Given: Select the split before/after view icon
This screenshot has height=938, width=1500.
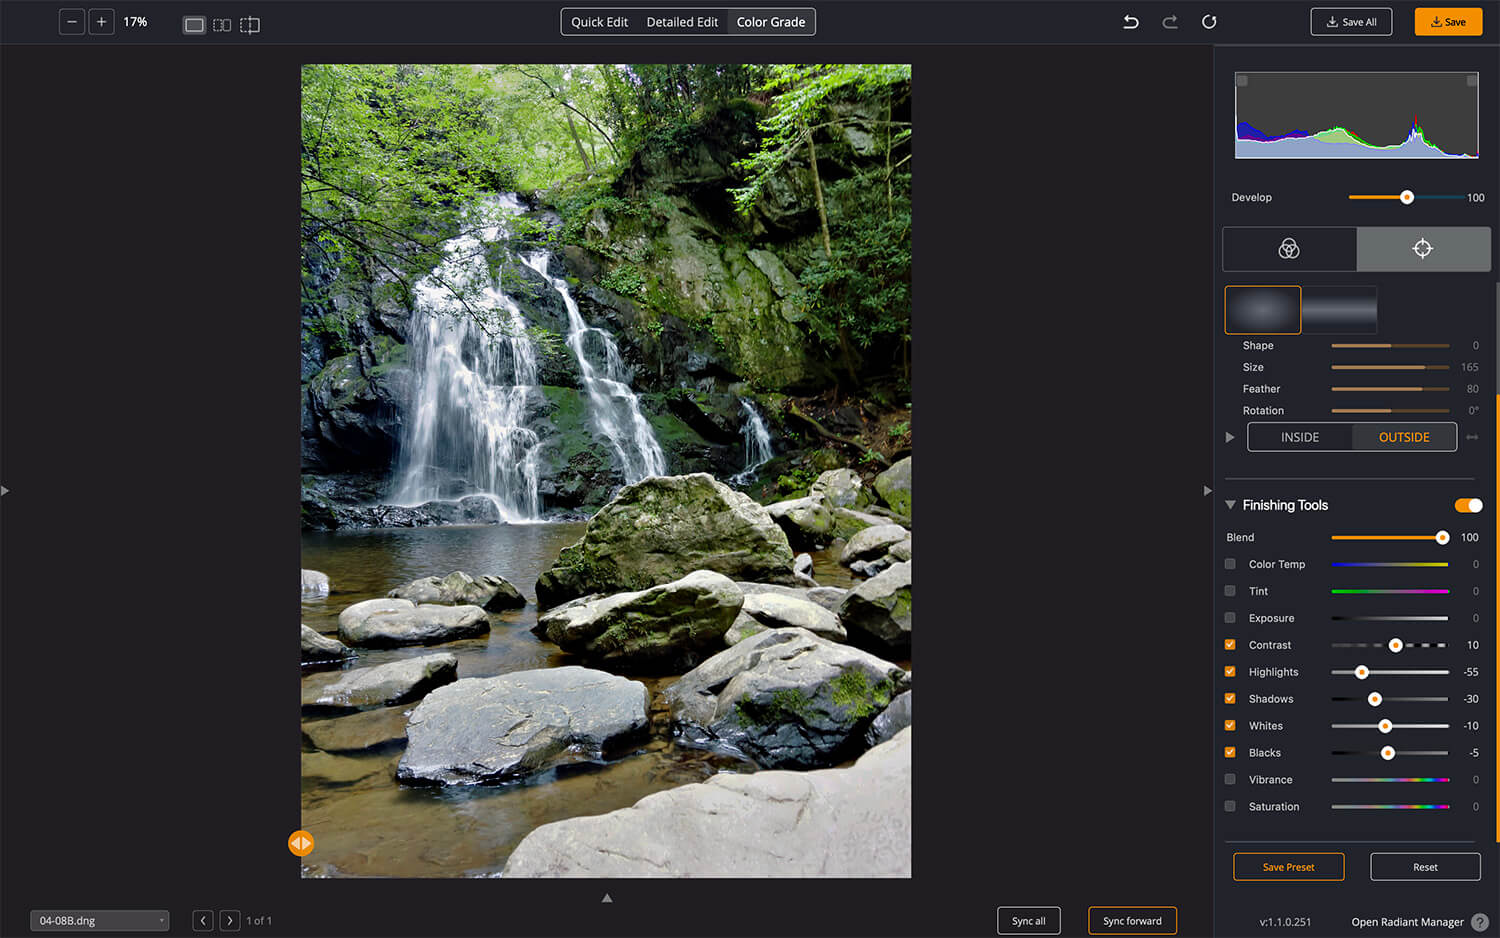Looking at the screenshot, I should pos(222,25).
